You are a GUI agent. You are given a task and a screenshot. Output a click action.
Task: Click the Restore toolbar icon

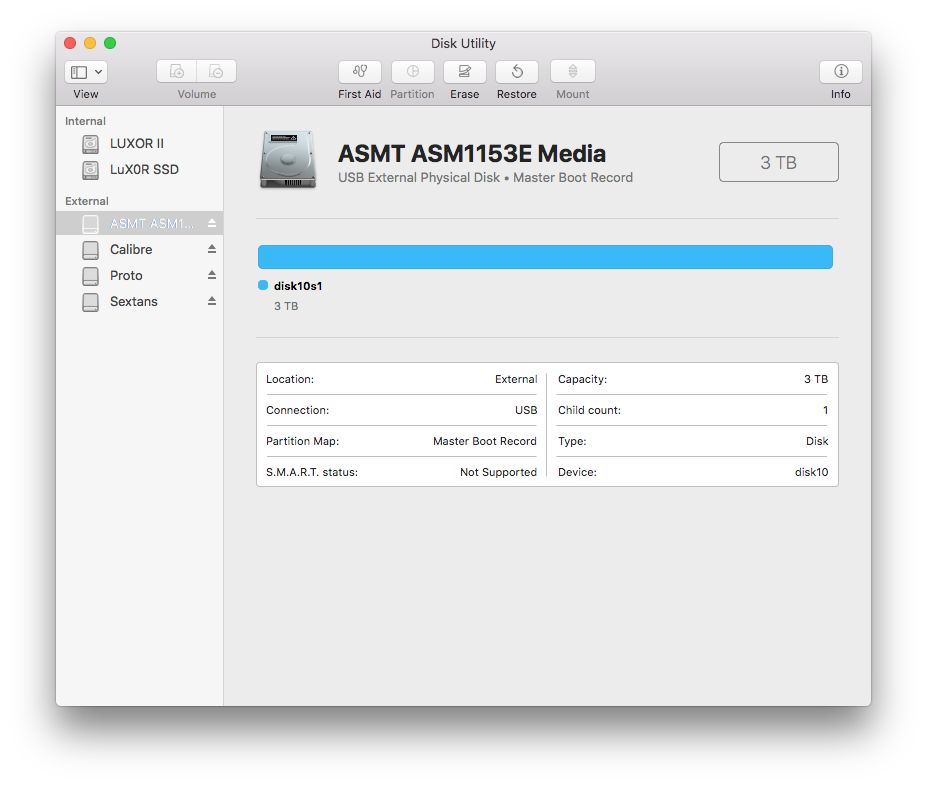[x=517, y=72]
